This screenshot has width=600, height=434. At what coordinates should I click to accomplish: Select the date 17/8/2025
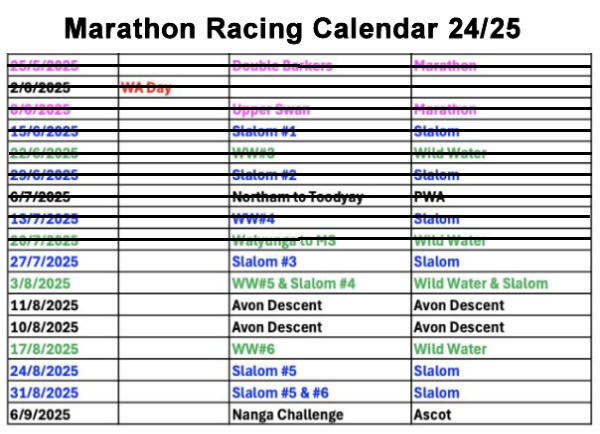45,349
